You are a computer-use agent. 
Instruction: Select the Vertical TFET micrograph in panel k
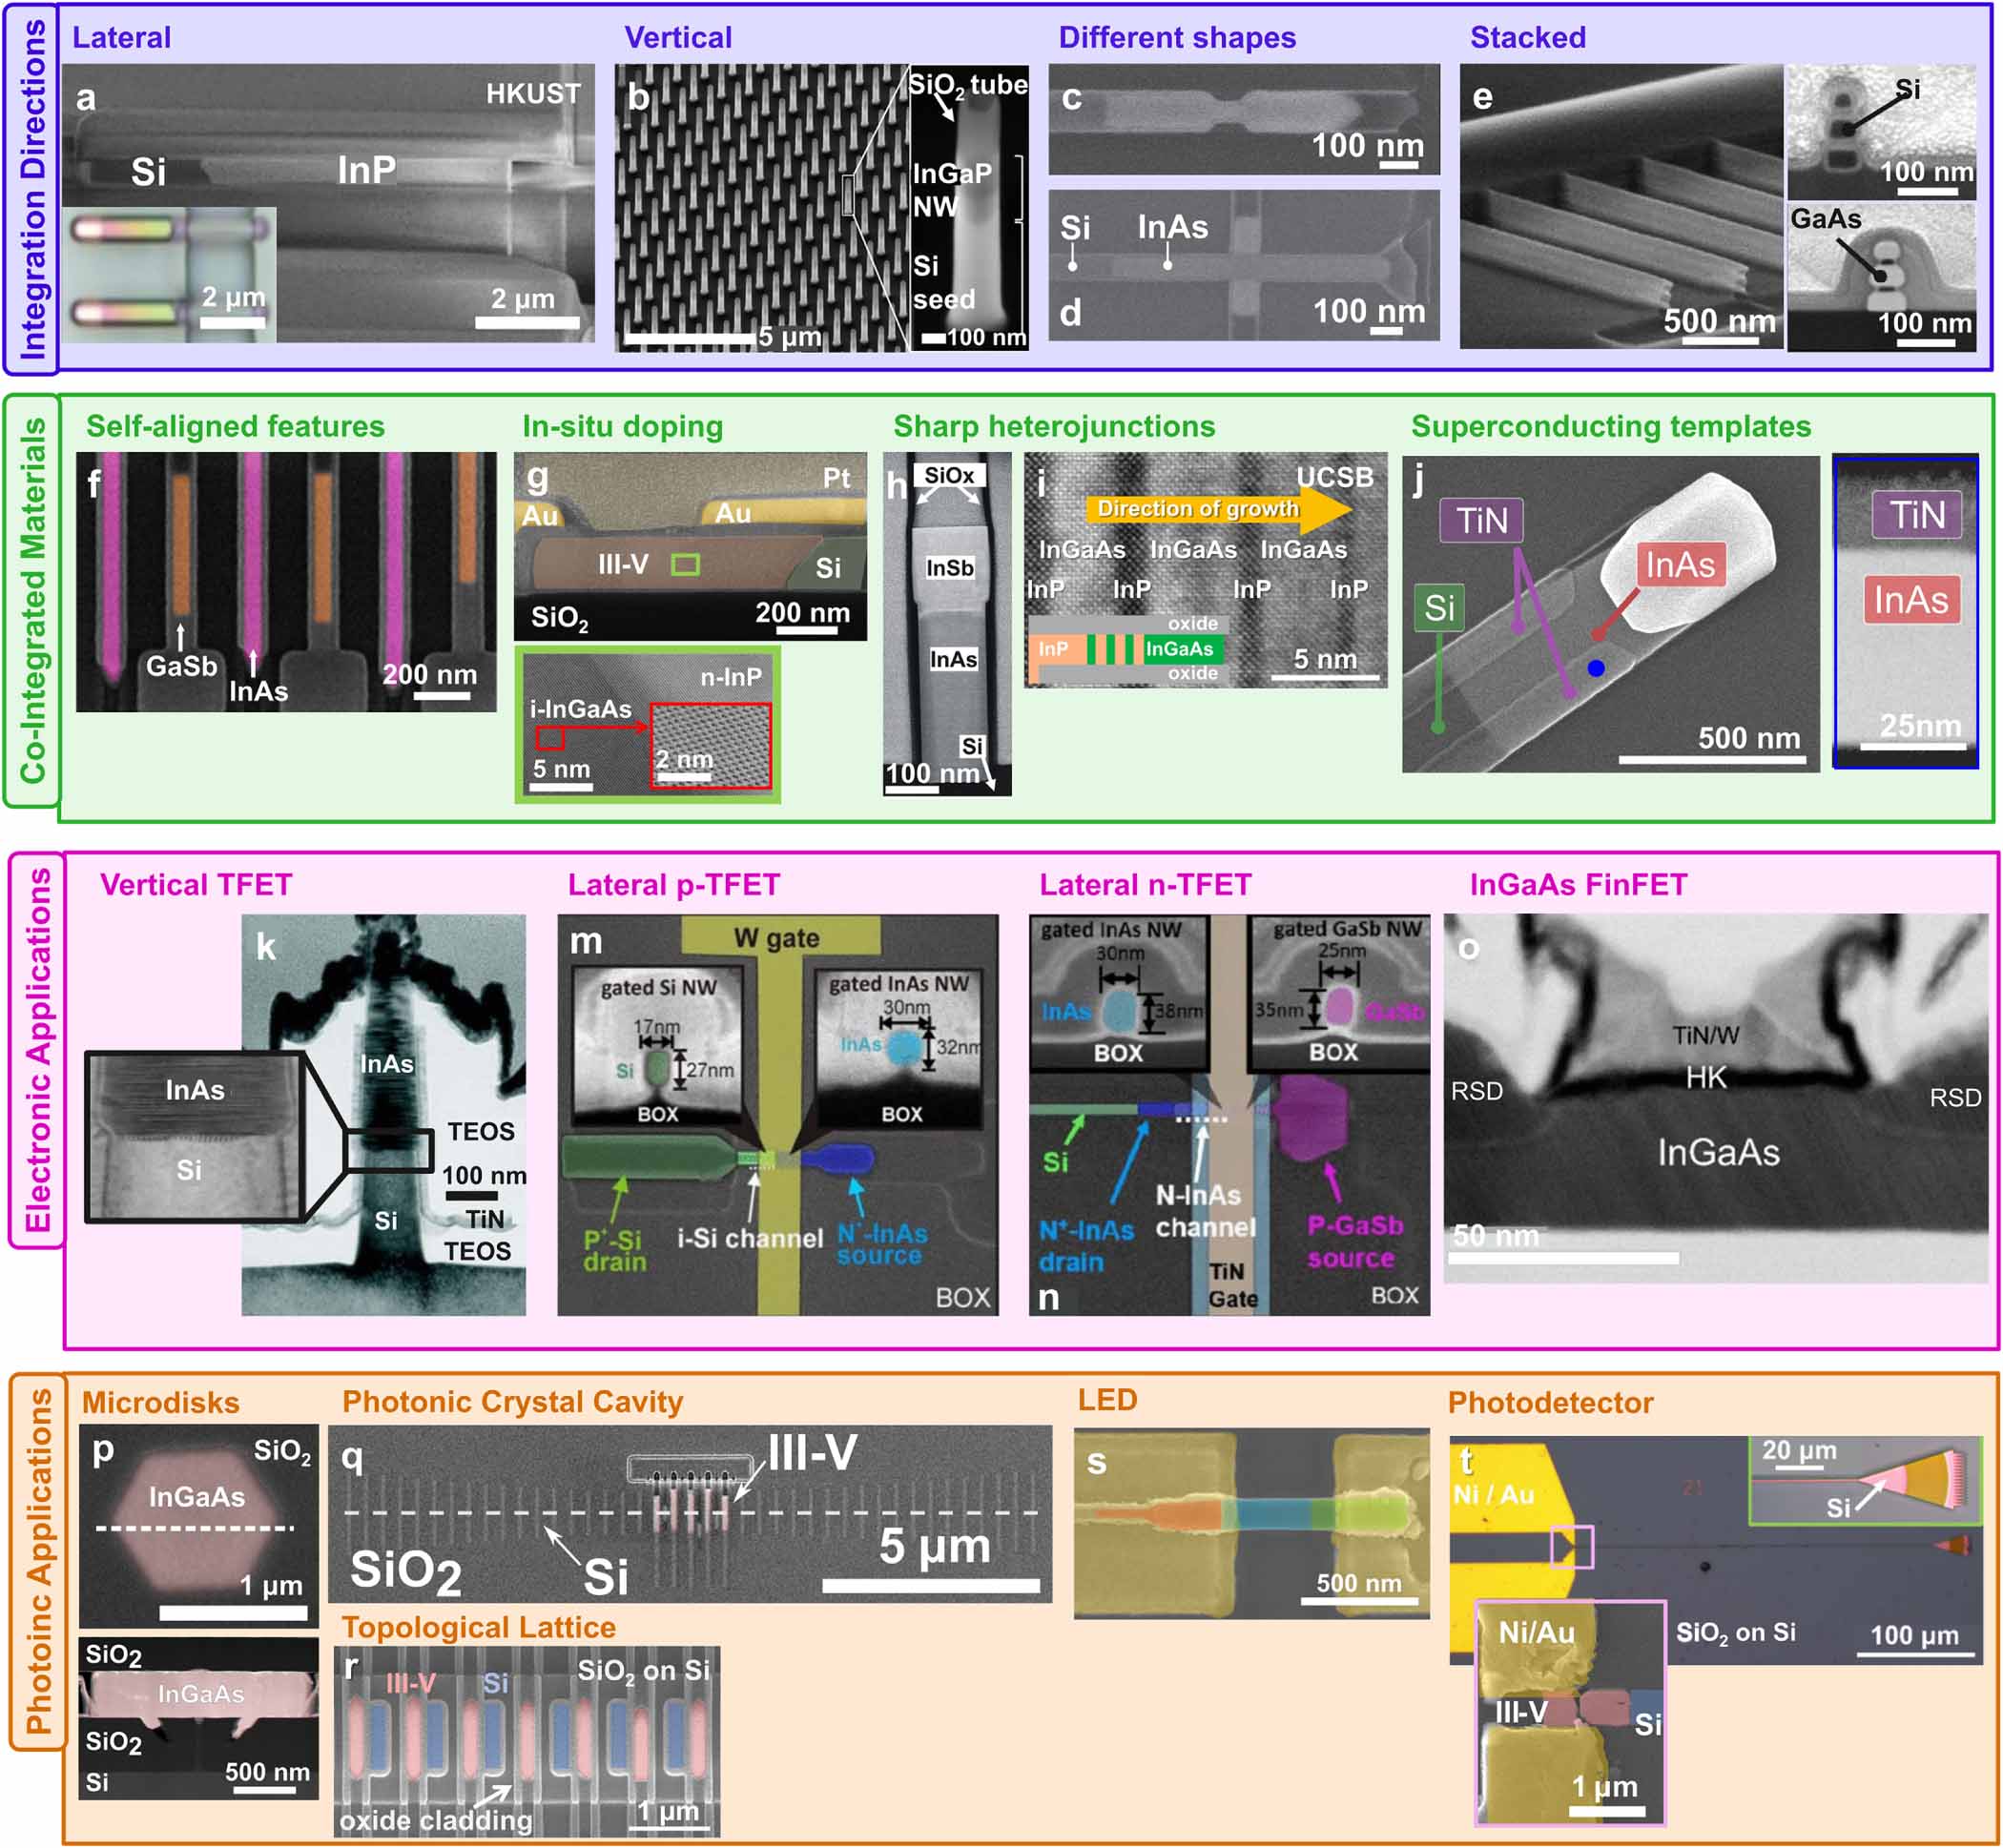tap(390, 1100)
